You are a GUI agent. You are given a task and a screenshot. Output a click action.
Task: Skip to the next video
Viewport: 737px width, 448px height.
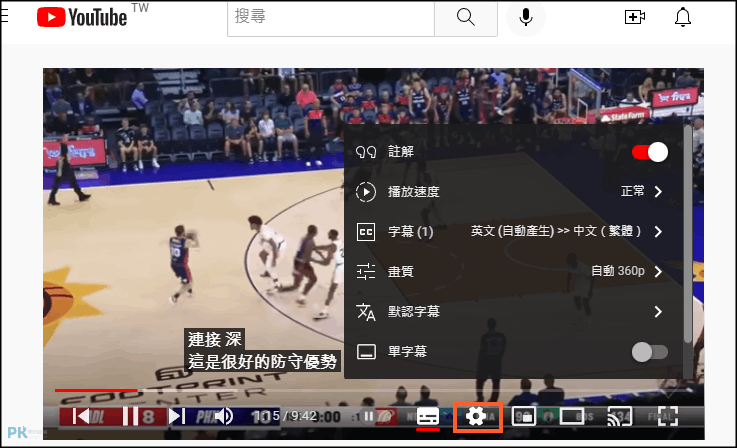(x=177, y=417)
